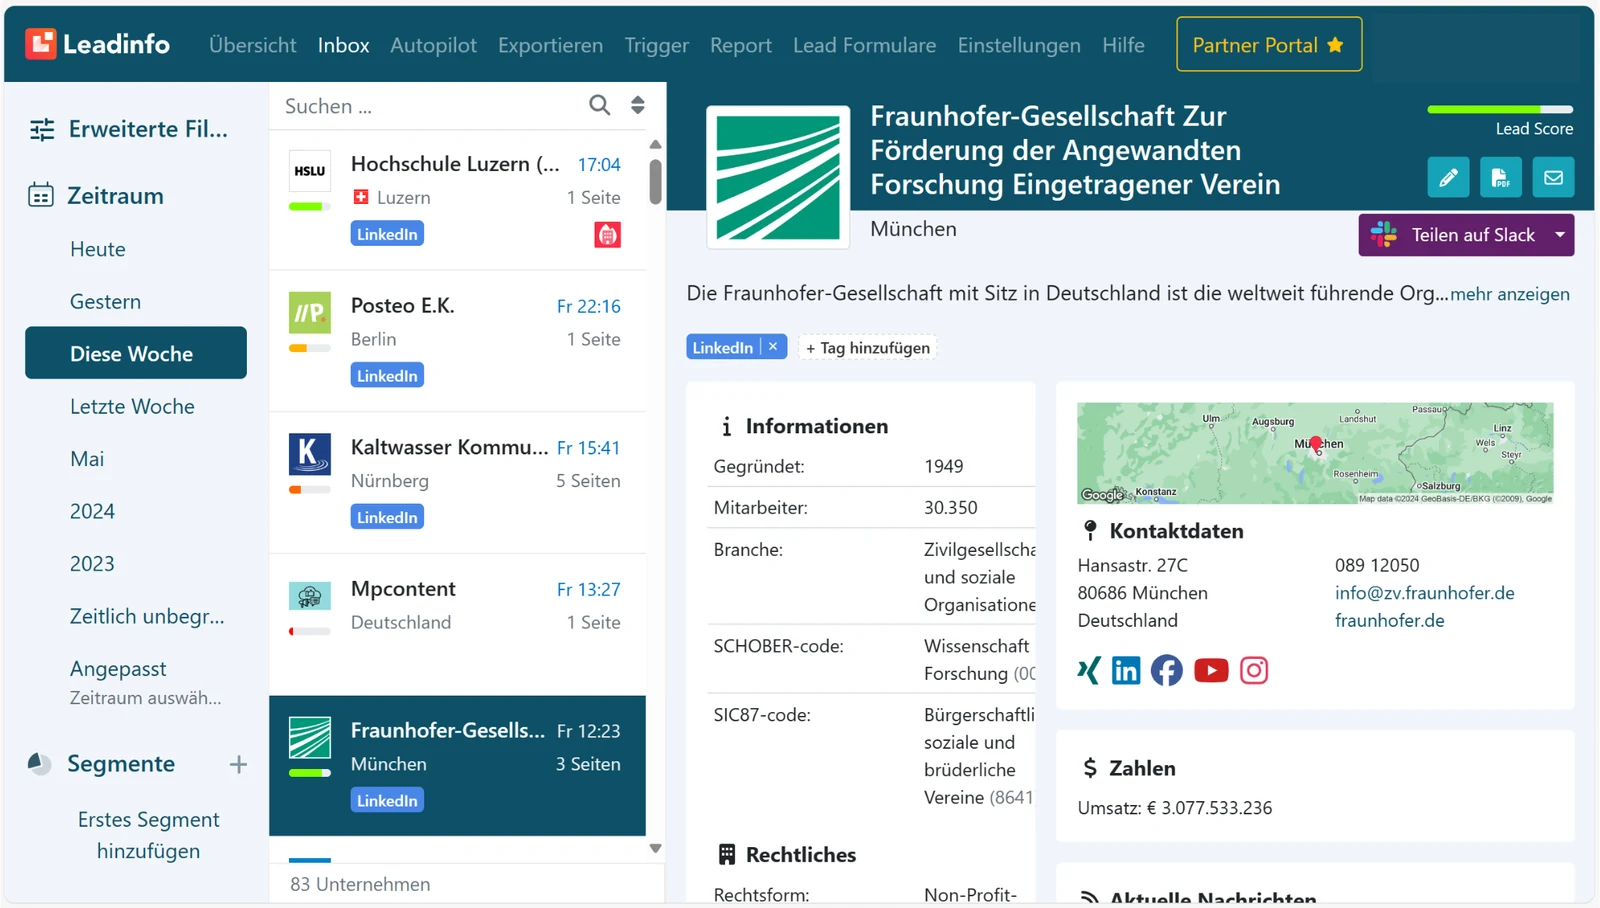Click the search magnifier icon
This screenshot has height=908, width=1600.
pyautogui.click(x=599, y=105)
